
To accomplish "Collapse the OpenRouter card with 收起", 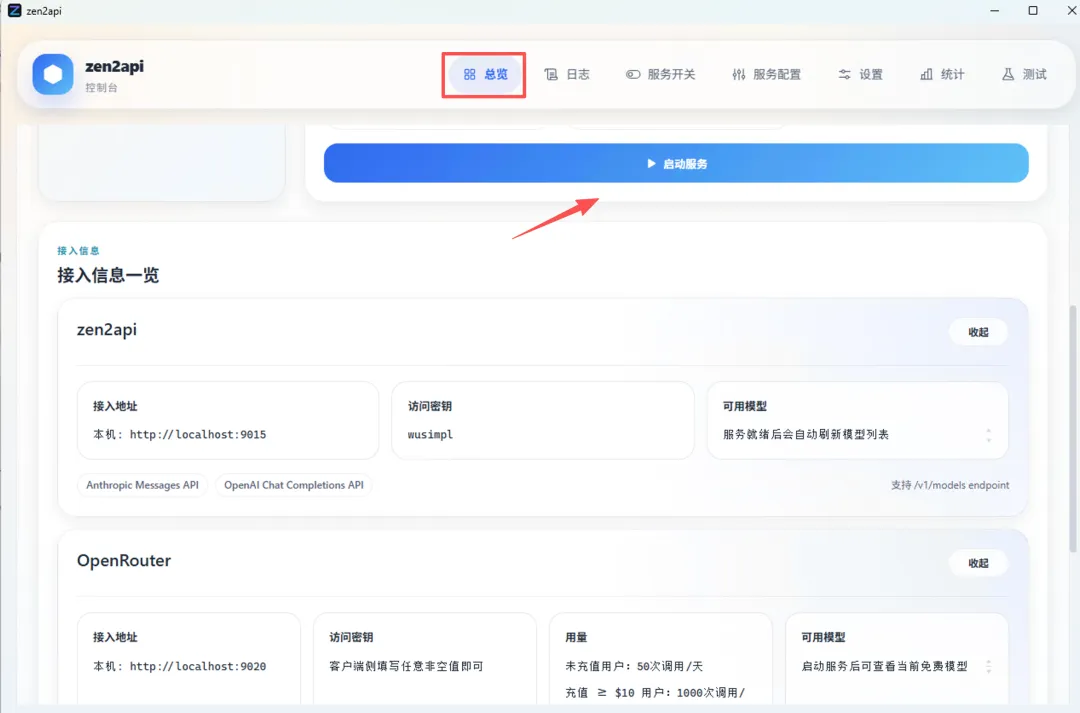I will click(978, 563).
